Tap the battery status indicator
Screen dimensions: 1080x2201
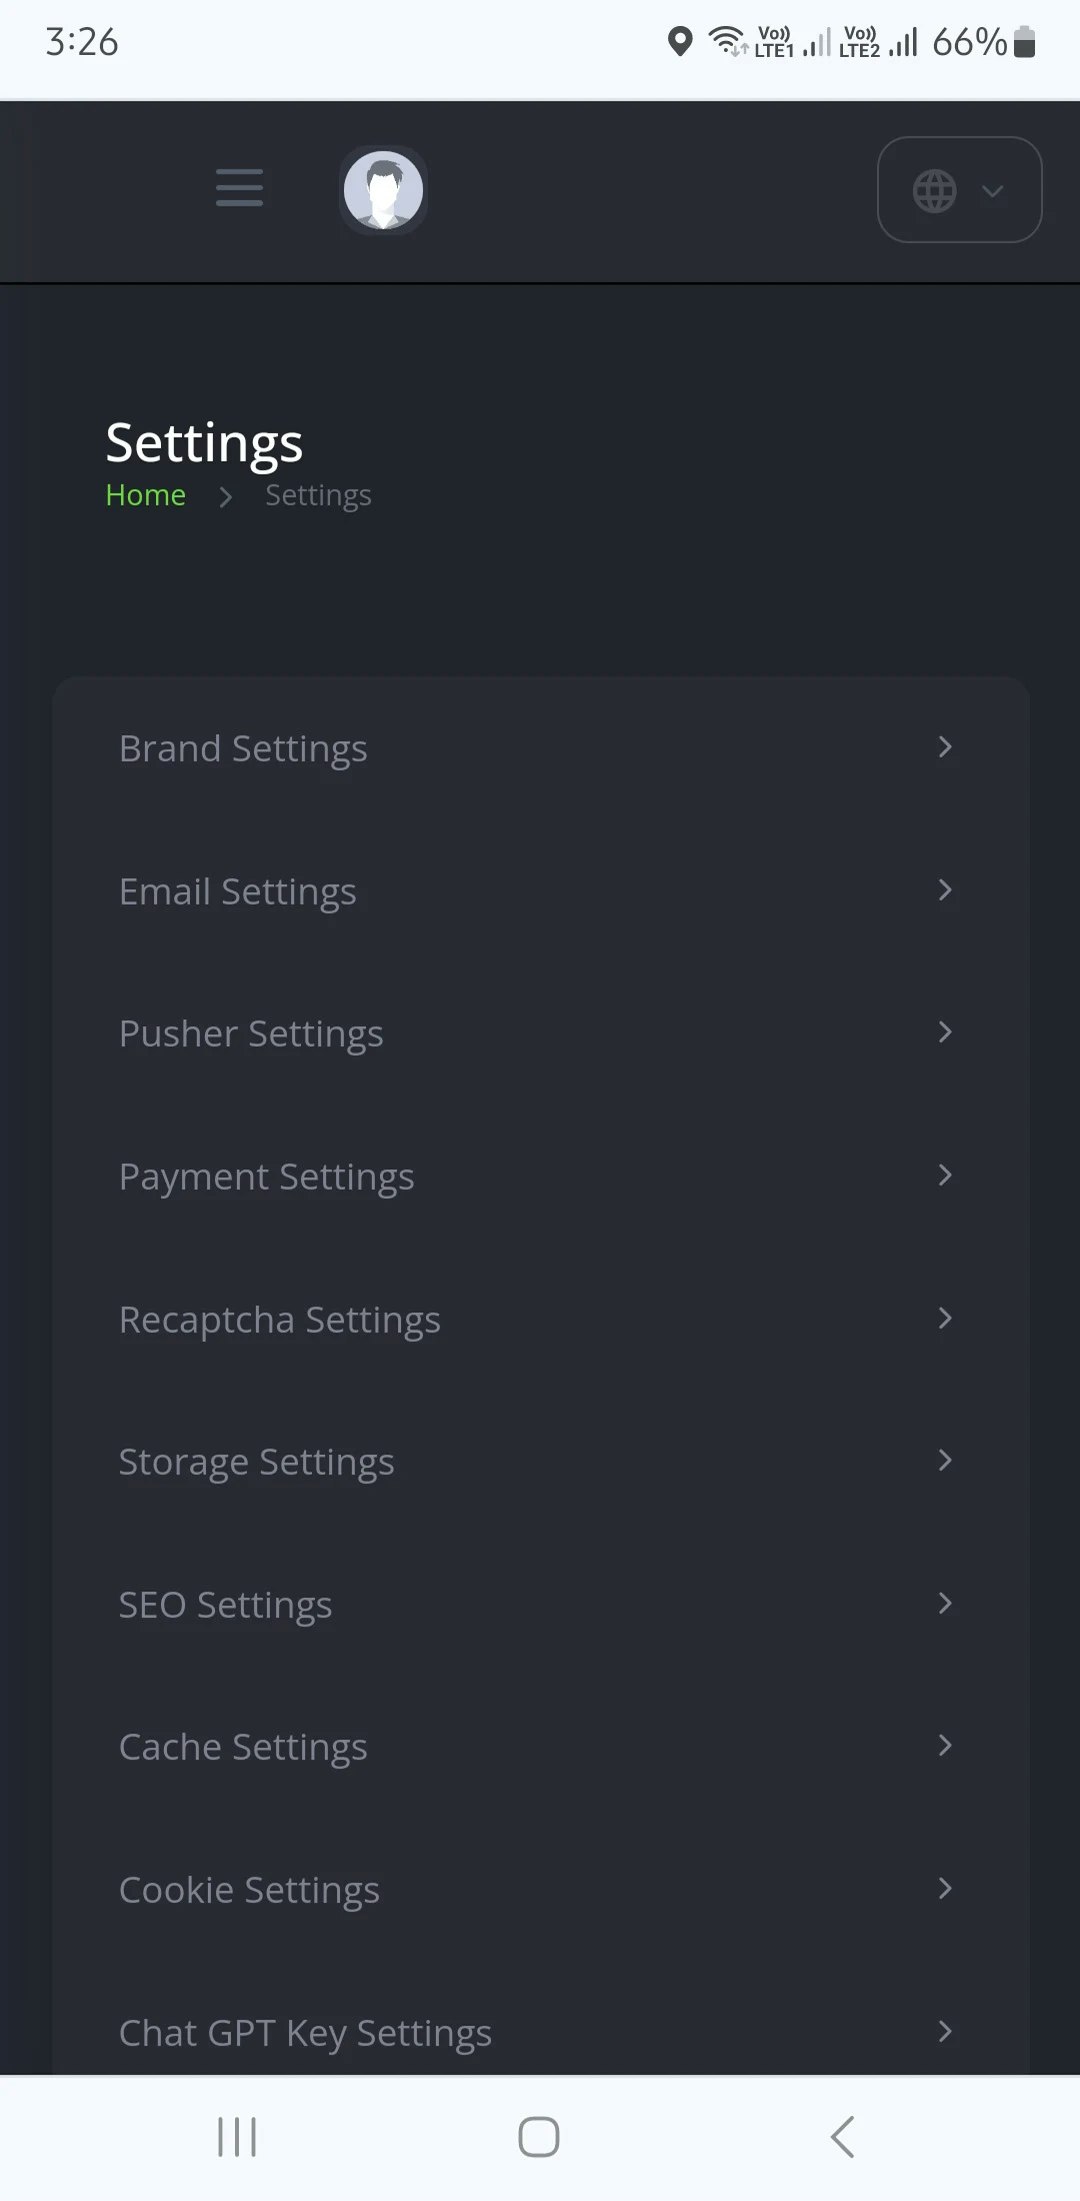[x=1024, y=42]
